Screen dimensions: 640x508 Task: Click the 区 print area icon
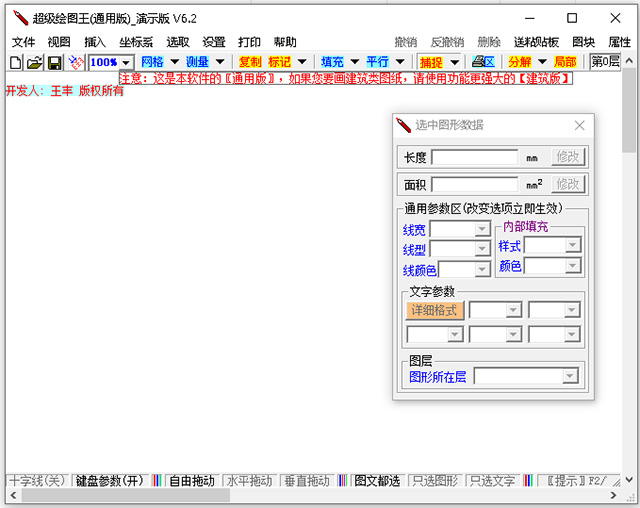[x=483, y=62]
